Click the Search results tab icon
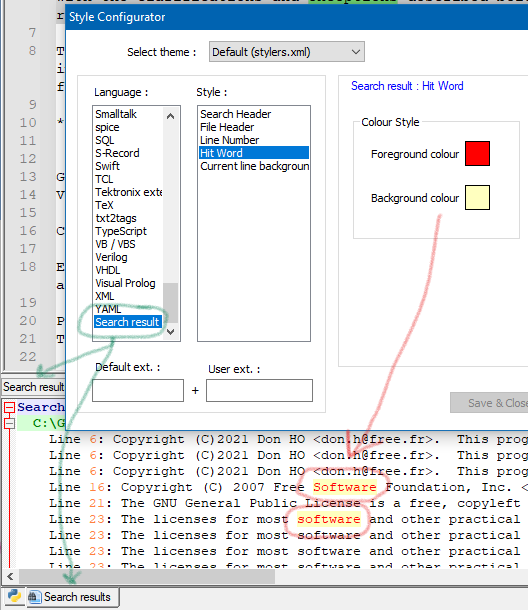The height and width of the screenshot is (610, 528). (x=35, y=597)
